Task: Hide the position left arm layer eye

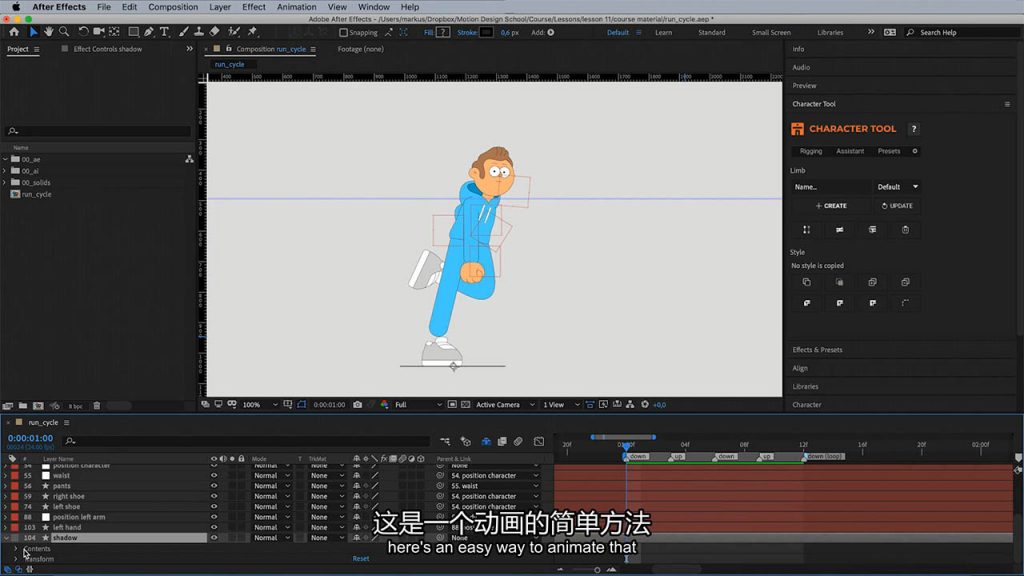Action: pyautogui.click(x=214, y=517)
